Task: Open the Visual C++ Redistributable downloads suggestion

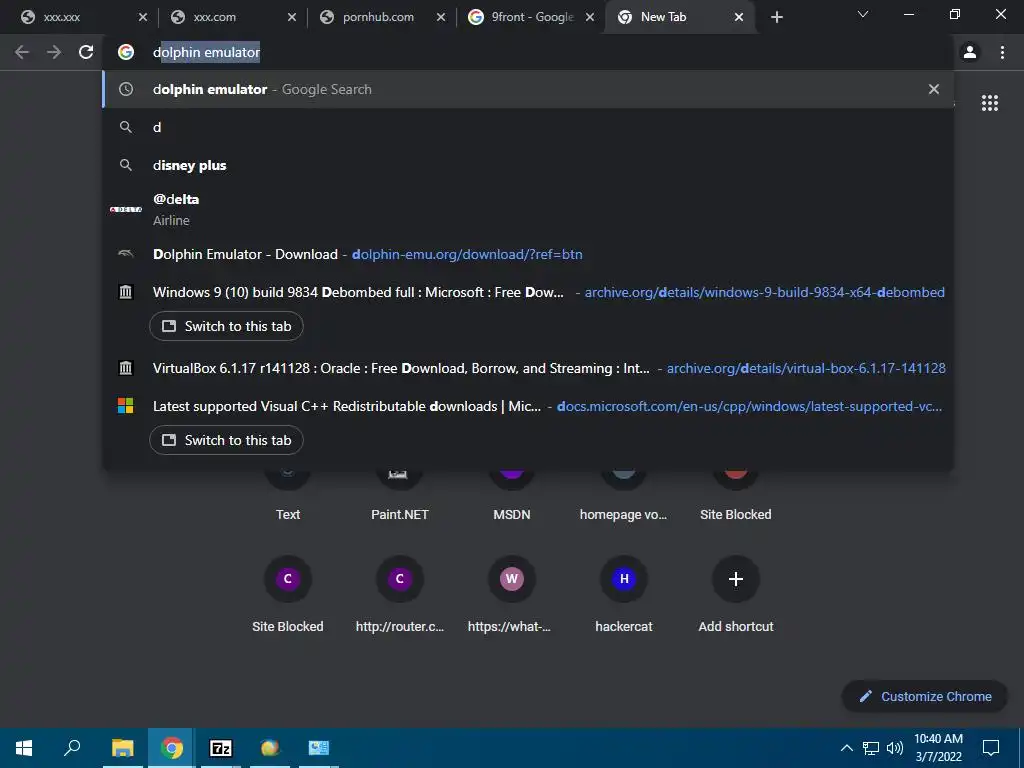Action: click(x=528, y=406)
